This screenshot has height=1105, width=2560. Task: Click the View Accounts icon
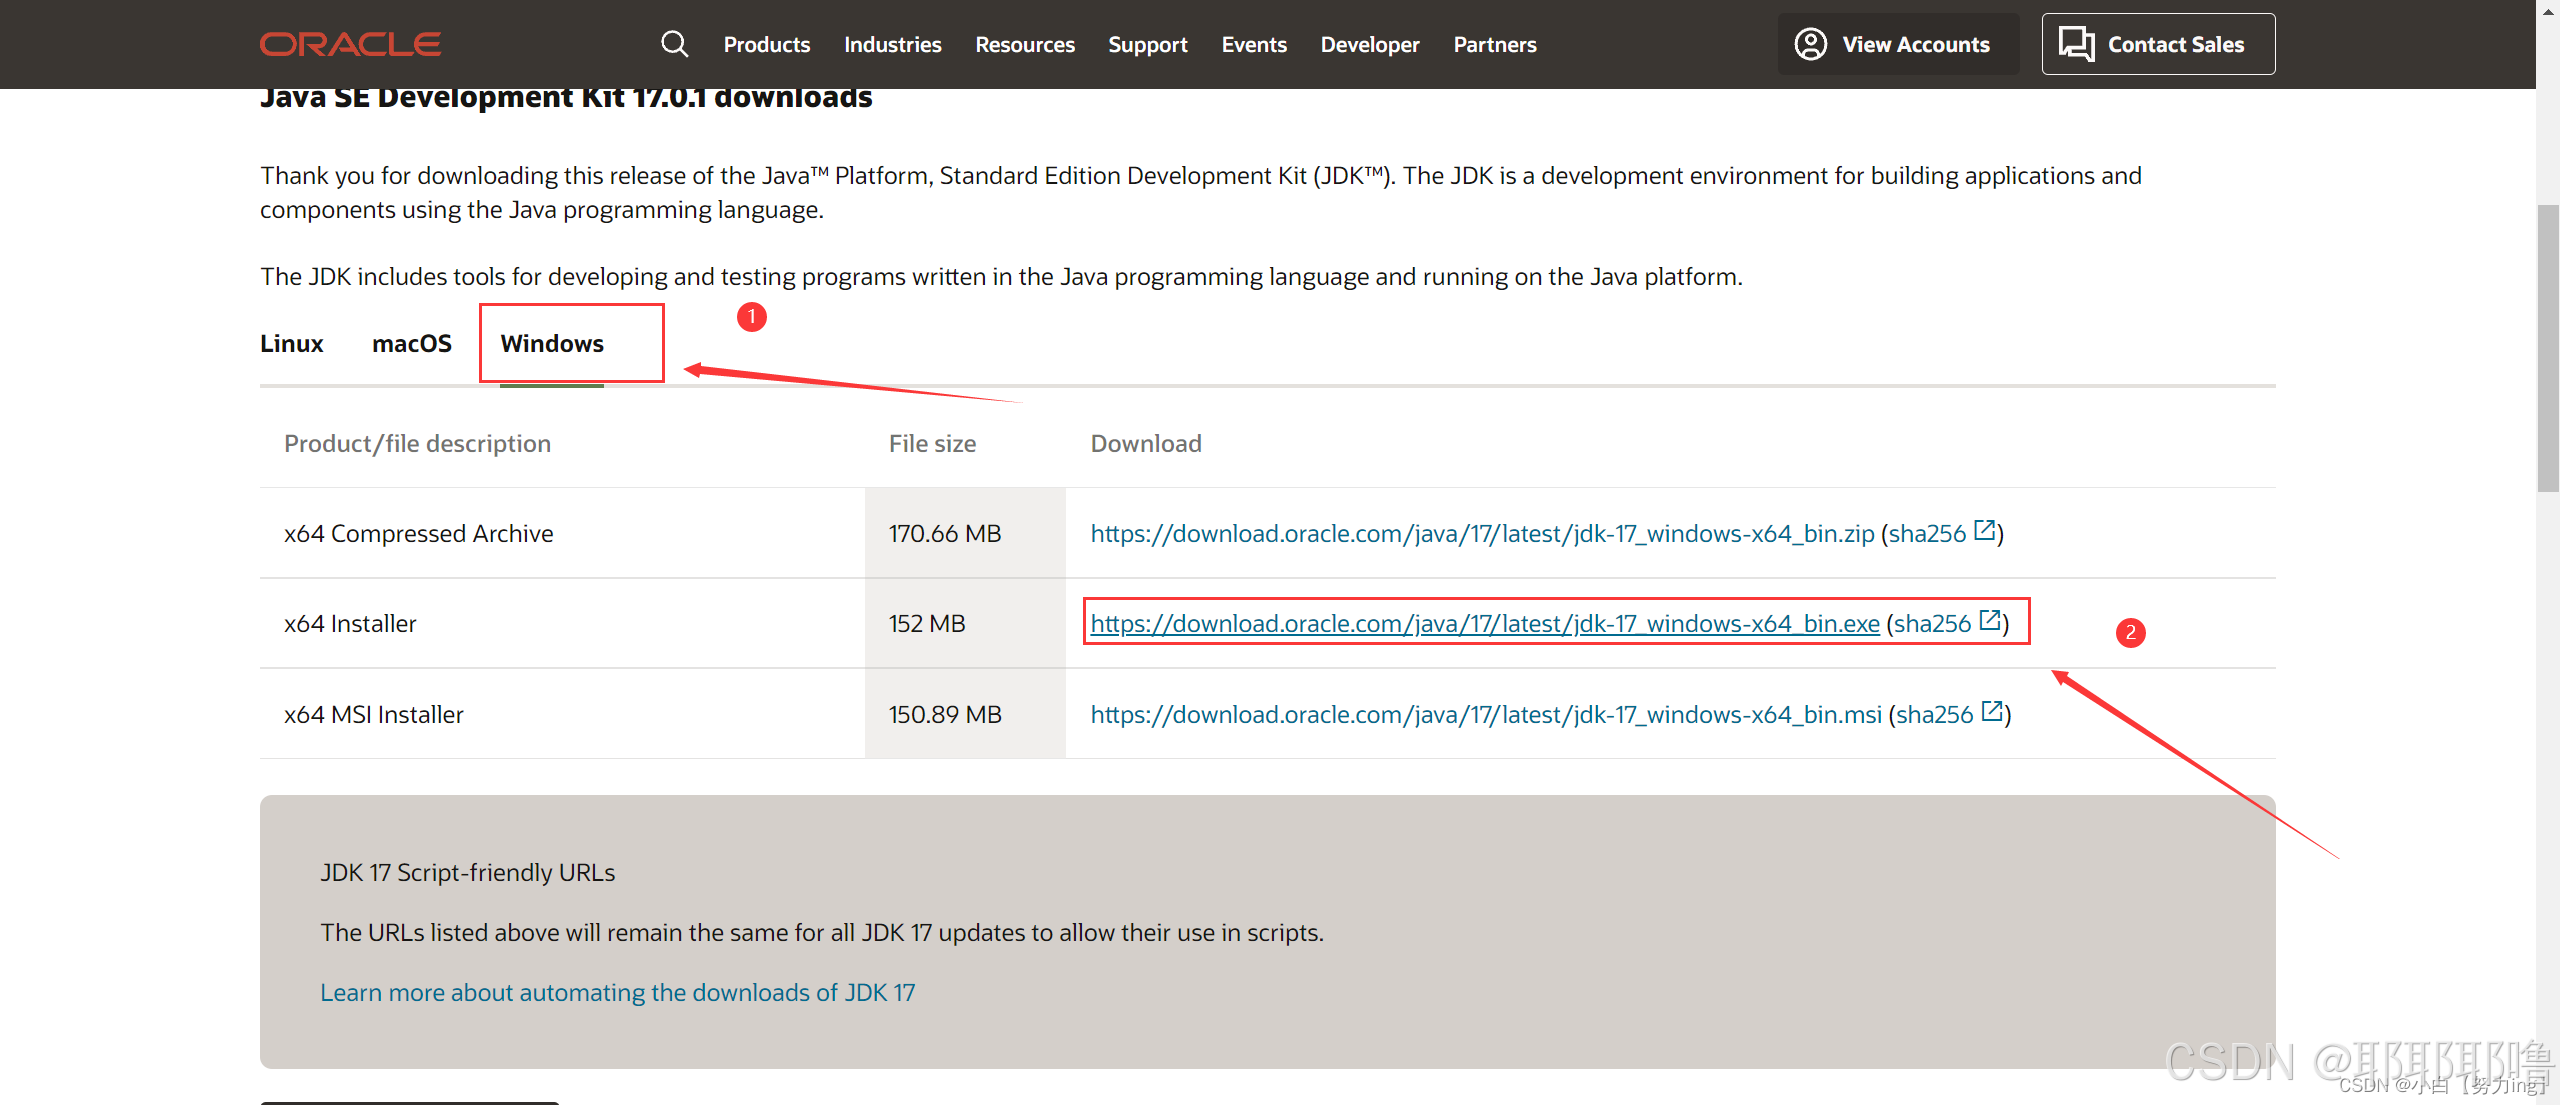(1809, 44)
